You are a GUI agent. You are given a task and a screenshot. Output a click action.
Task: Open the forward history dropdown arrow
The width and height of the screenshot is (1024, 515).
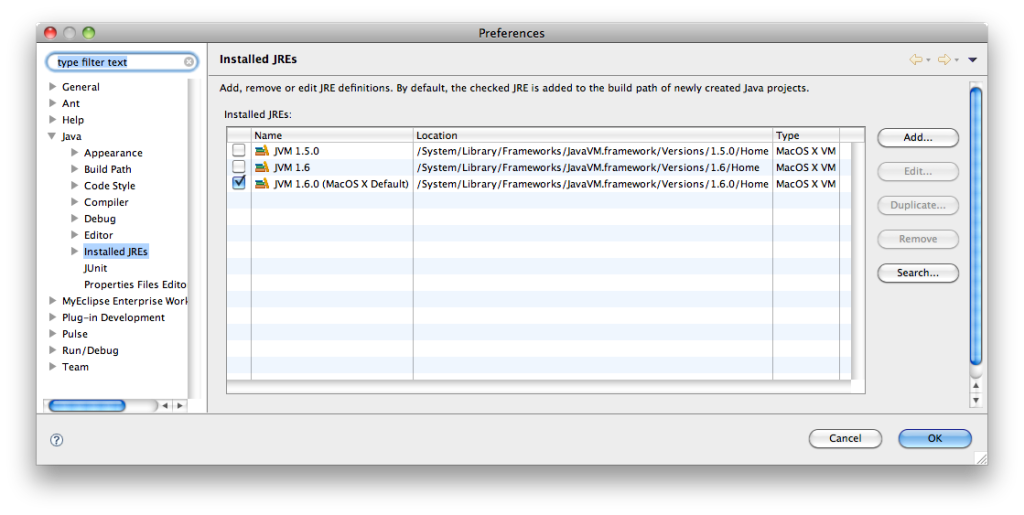(x=956, y=61)
